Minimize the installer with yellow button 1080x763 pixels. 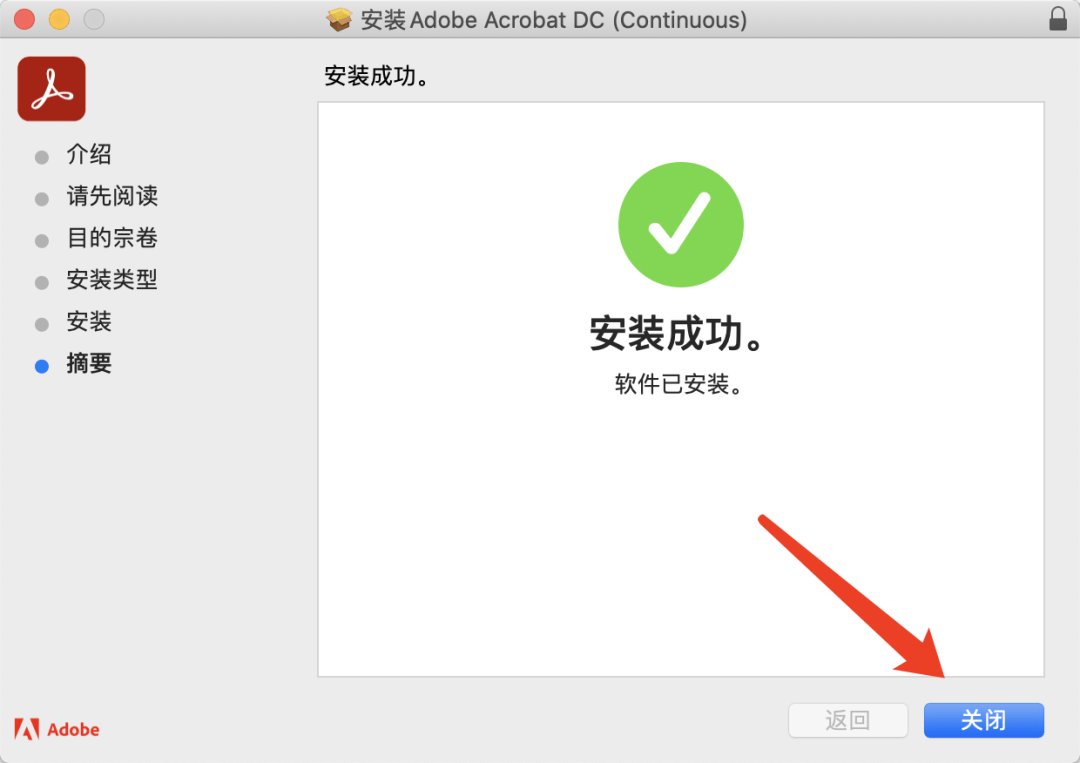pyautogui.click(x=59, y=19)
